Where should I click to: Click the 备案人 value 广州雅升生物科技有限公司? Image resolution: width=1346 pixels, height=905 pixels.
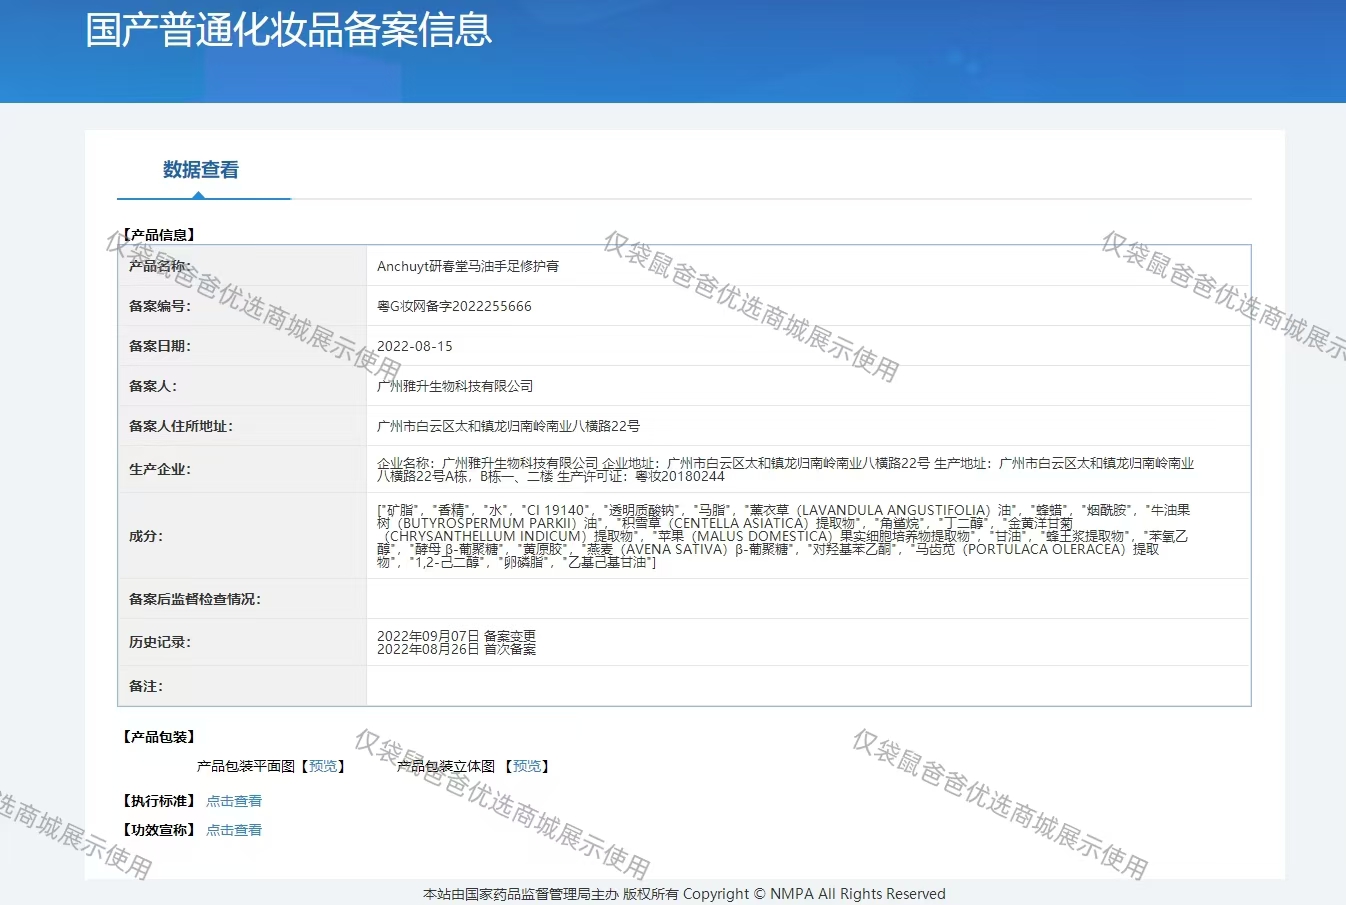pyautogui.click(x=455, y=386)
